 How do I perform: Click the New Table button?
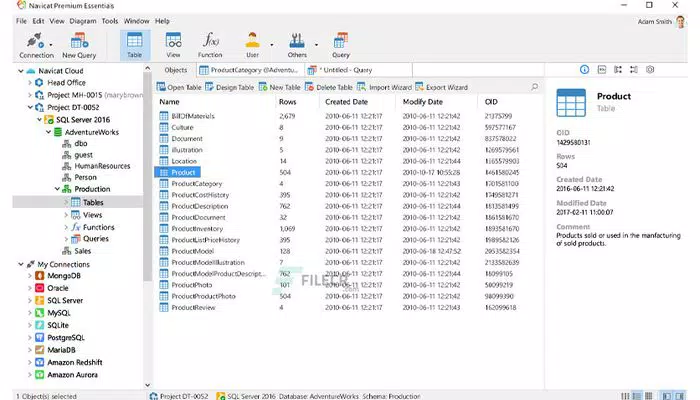pos(279,87)
